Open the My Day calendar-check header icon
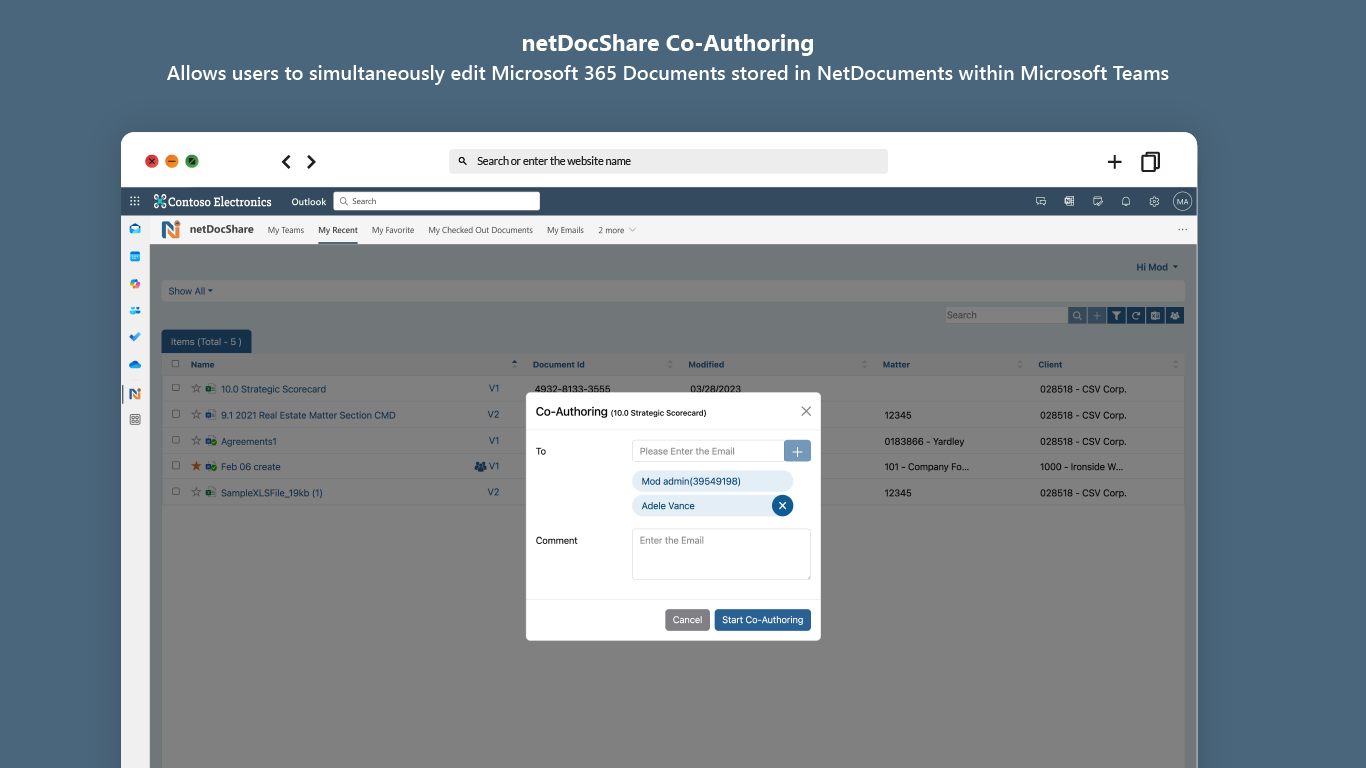 [1098, 201]
